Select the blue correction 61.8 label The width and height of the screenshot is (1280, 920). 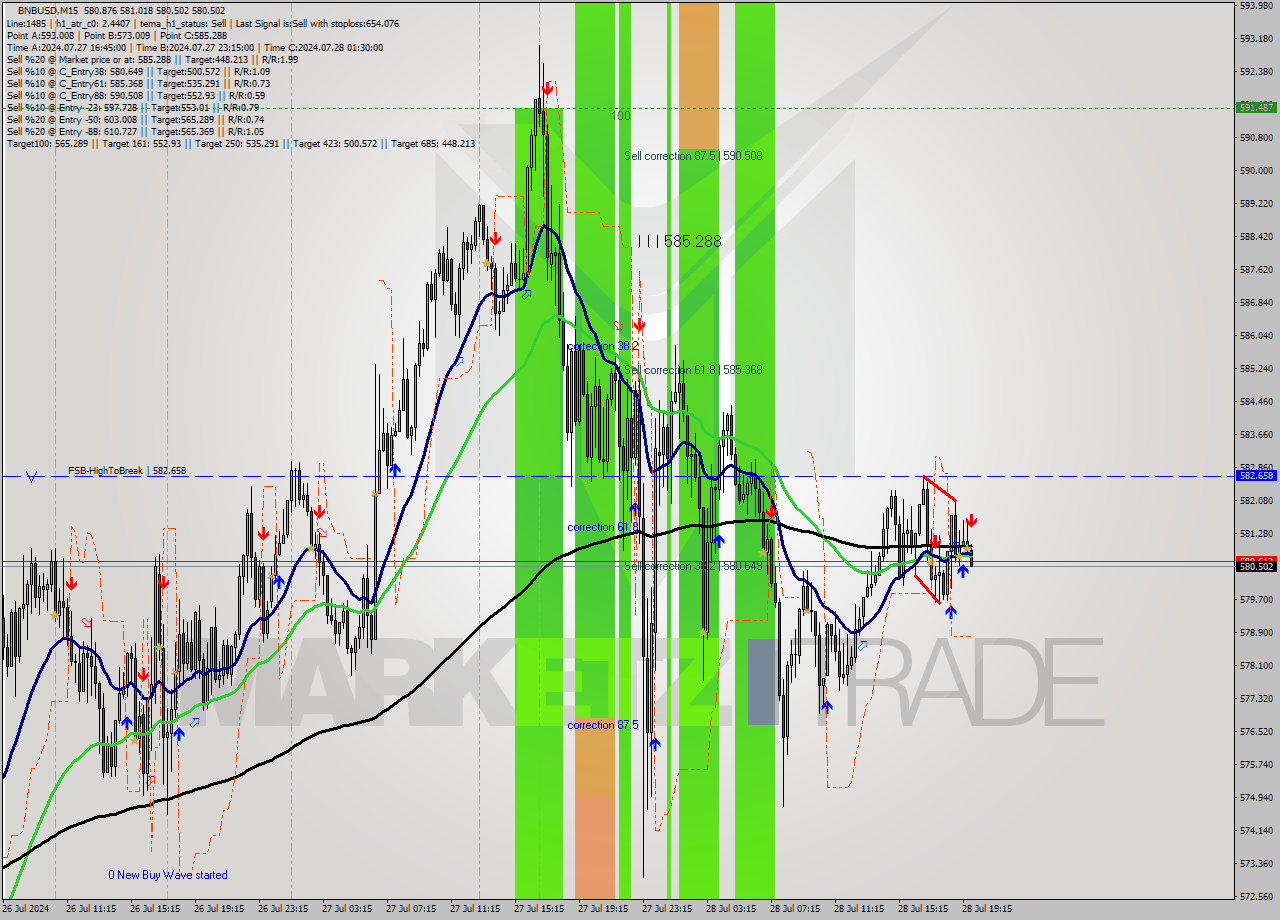point(603,527)
